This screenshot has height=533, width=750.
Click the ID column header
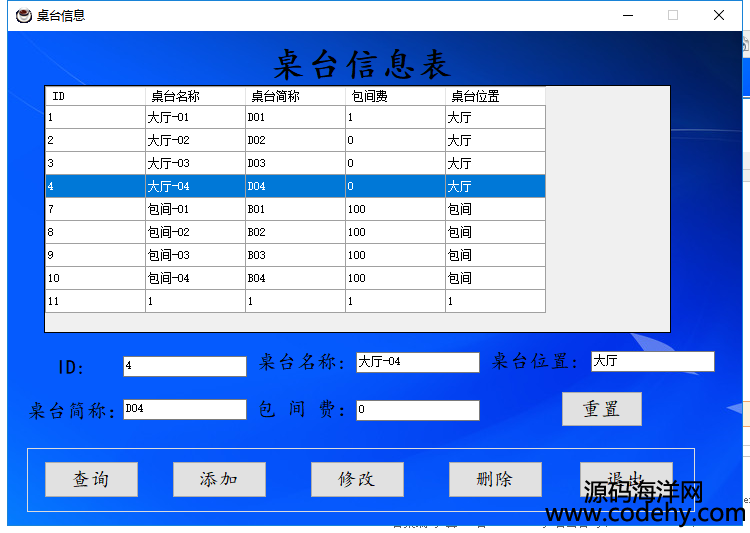point(96,96)
